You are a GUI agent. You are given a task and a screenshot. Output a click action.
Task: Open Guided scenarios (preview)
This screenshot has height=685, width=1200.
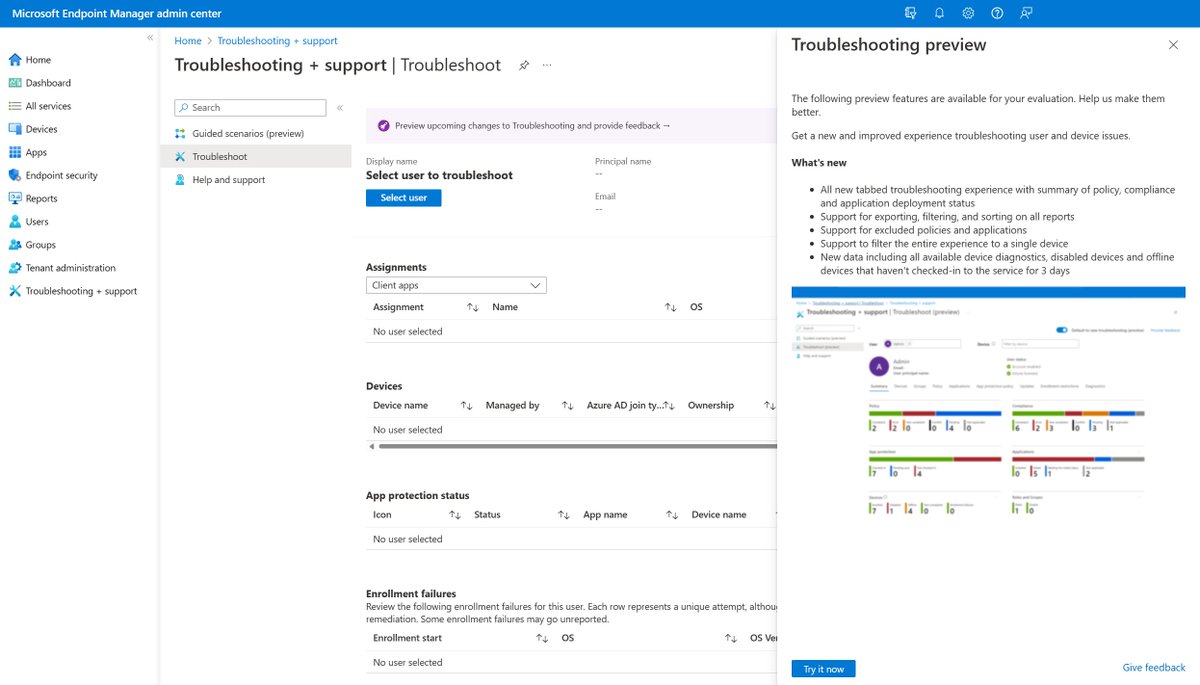pyautogui.click(x=248, y=134)
